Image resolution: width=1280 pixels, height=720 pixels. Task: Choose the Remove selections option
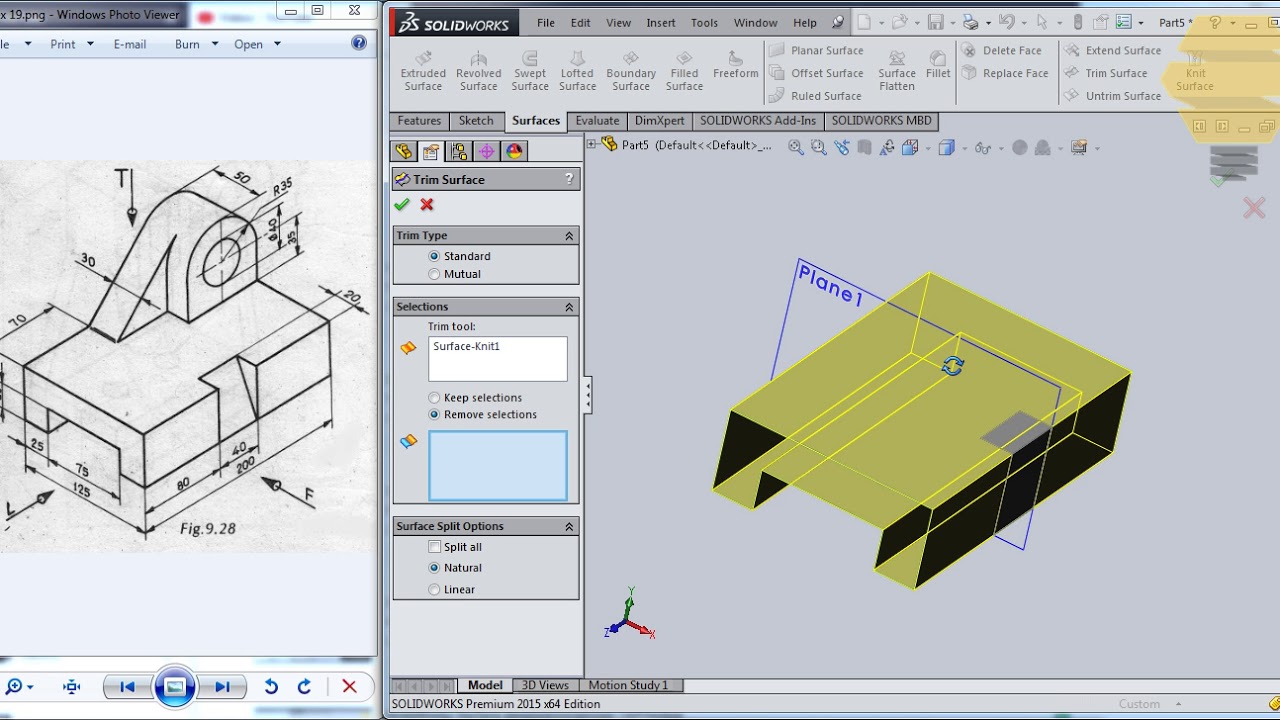pos(482,415)
